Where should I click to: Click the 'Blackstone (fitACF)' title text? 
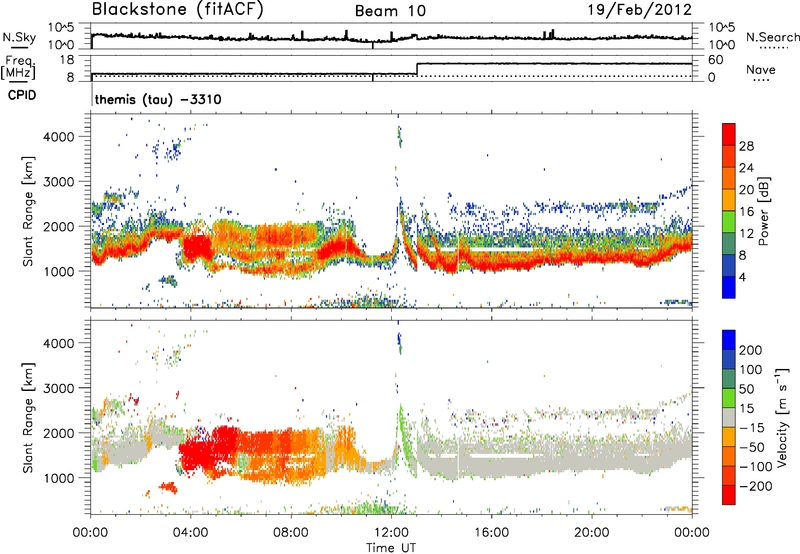(178, 10)
